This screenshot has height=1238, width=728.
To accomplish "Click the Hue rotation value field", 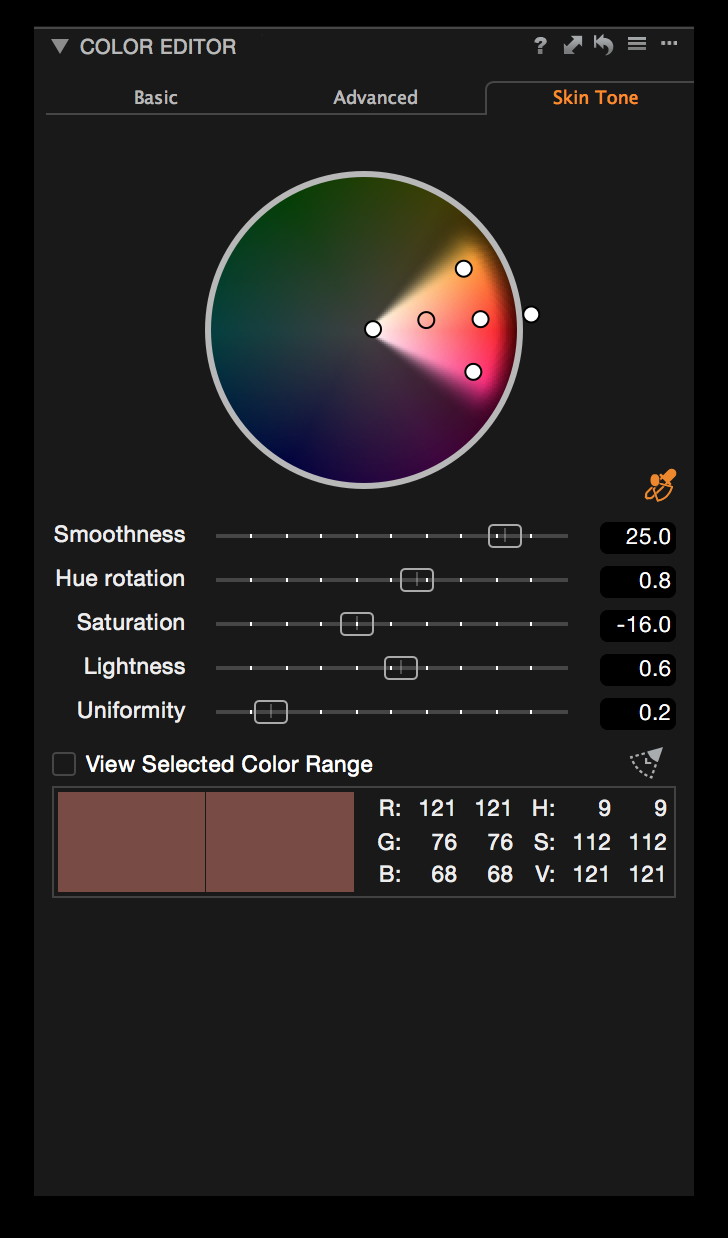I will 638,581.
